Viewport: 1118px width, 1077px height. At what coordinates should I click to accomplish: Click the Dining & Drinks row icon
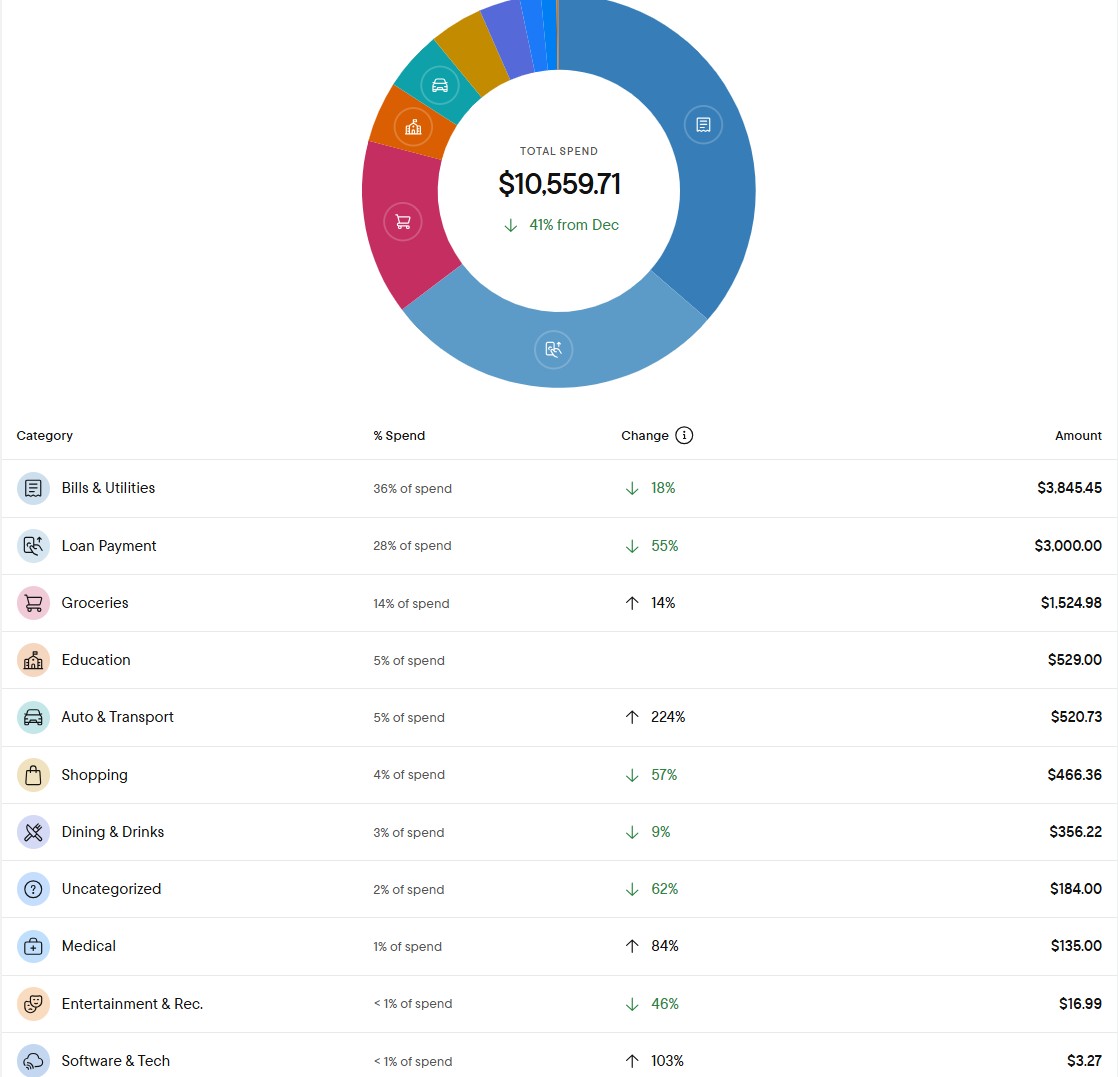[33, 832]
